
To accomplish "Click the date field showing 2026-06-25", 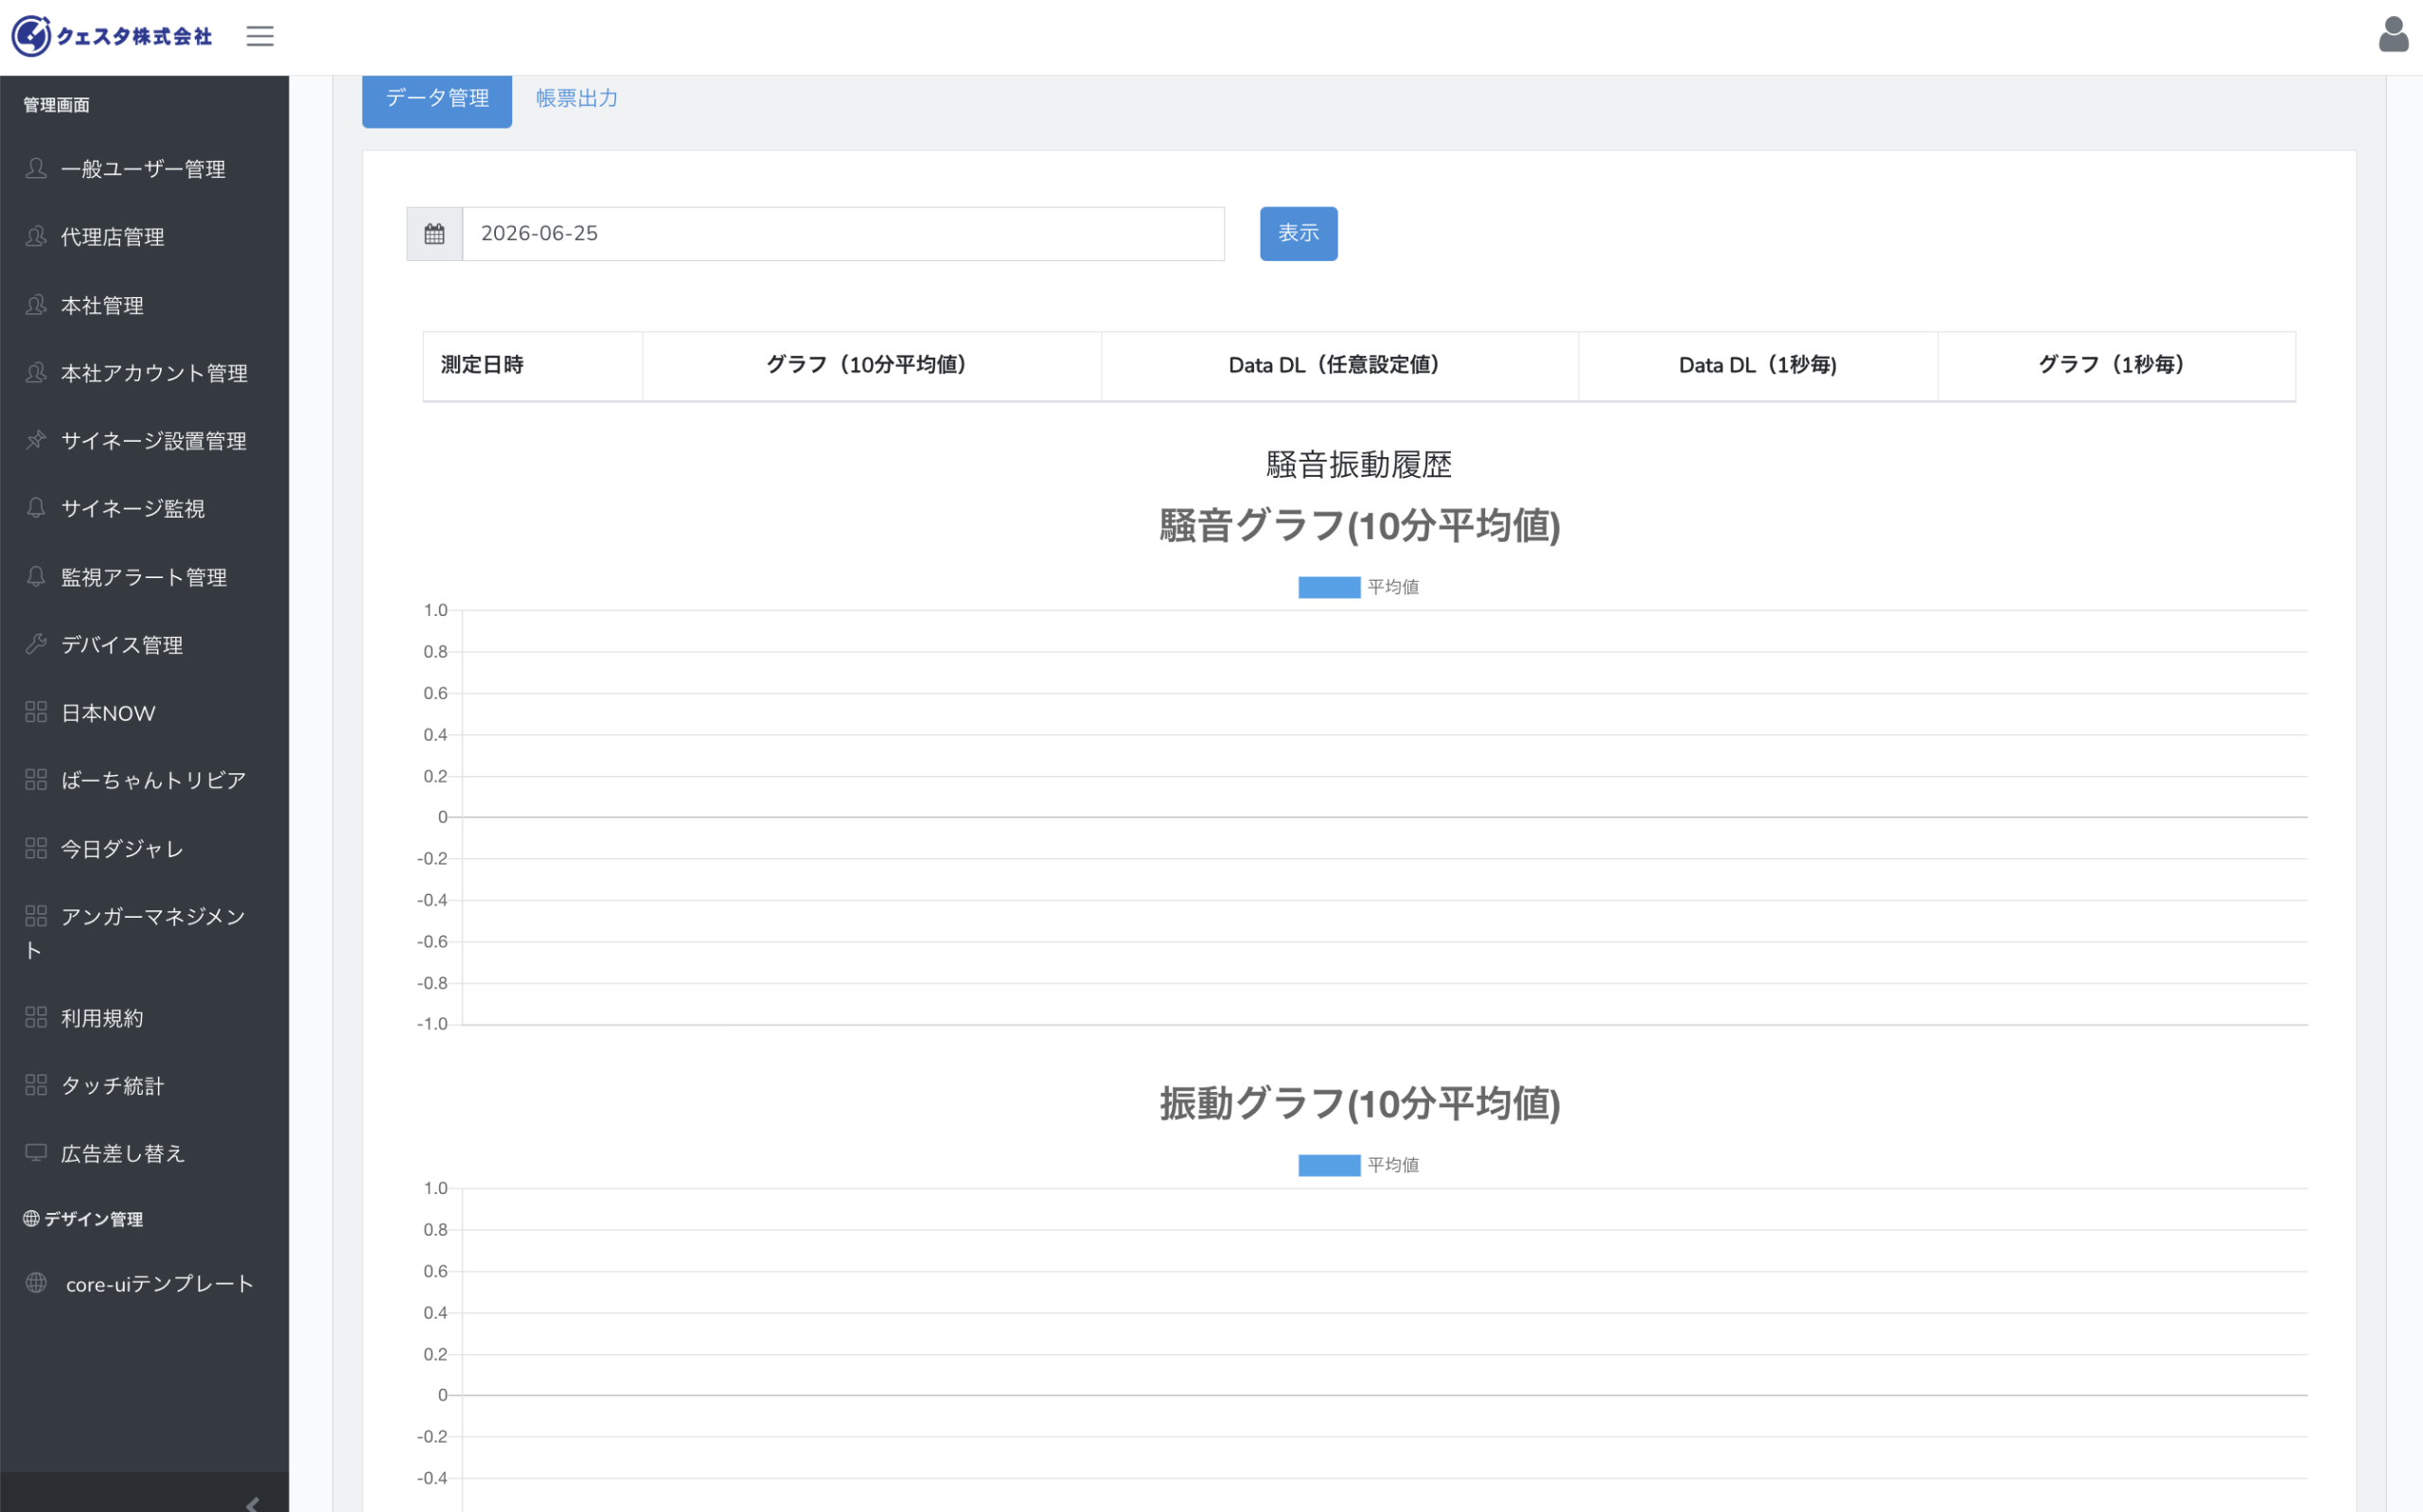I will [x=843, y=234].
